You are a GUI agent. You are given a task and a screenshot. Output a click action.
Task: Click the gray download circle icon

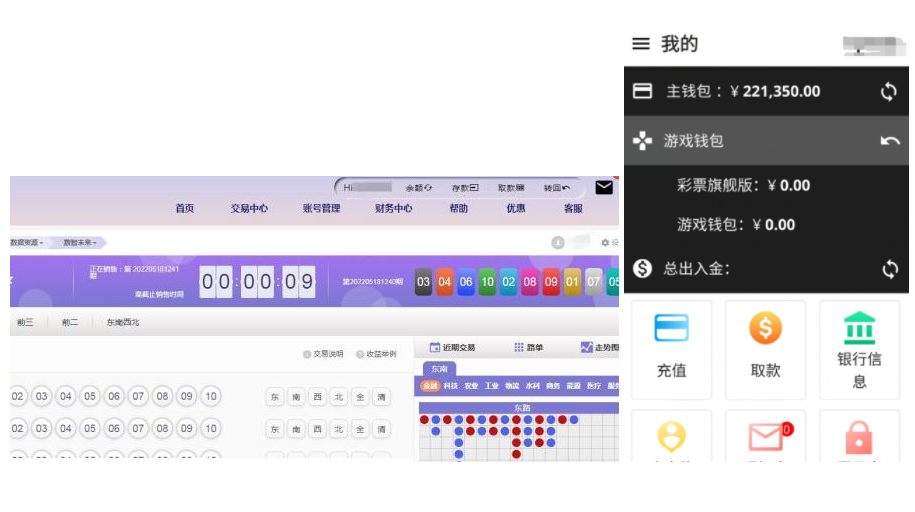(558, 243)
